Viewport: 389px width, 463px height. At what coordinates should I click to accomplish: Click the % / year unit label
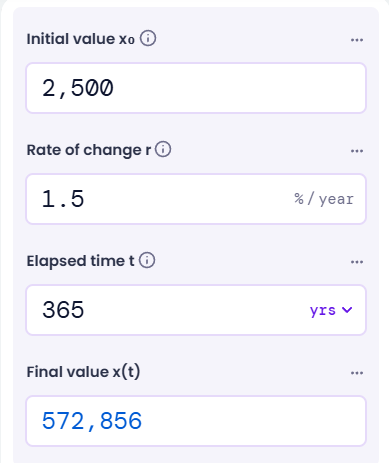point(324,199)
